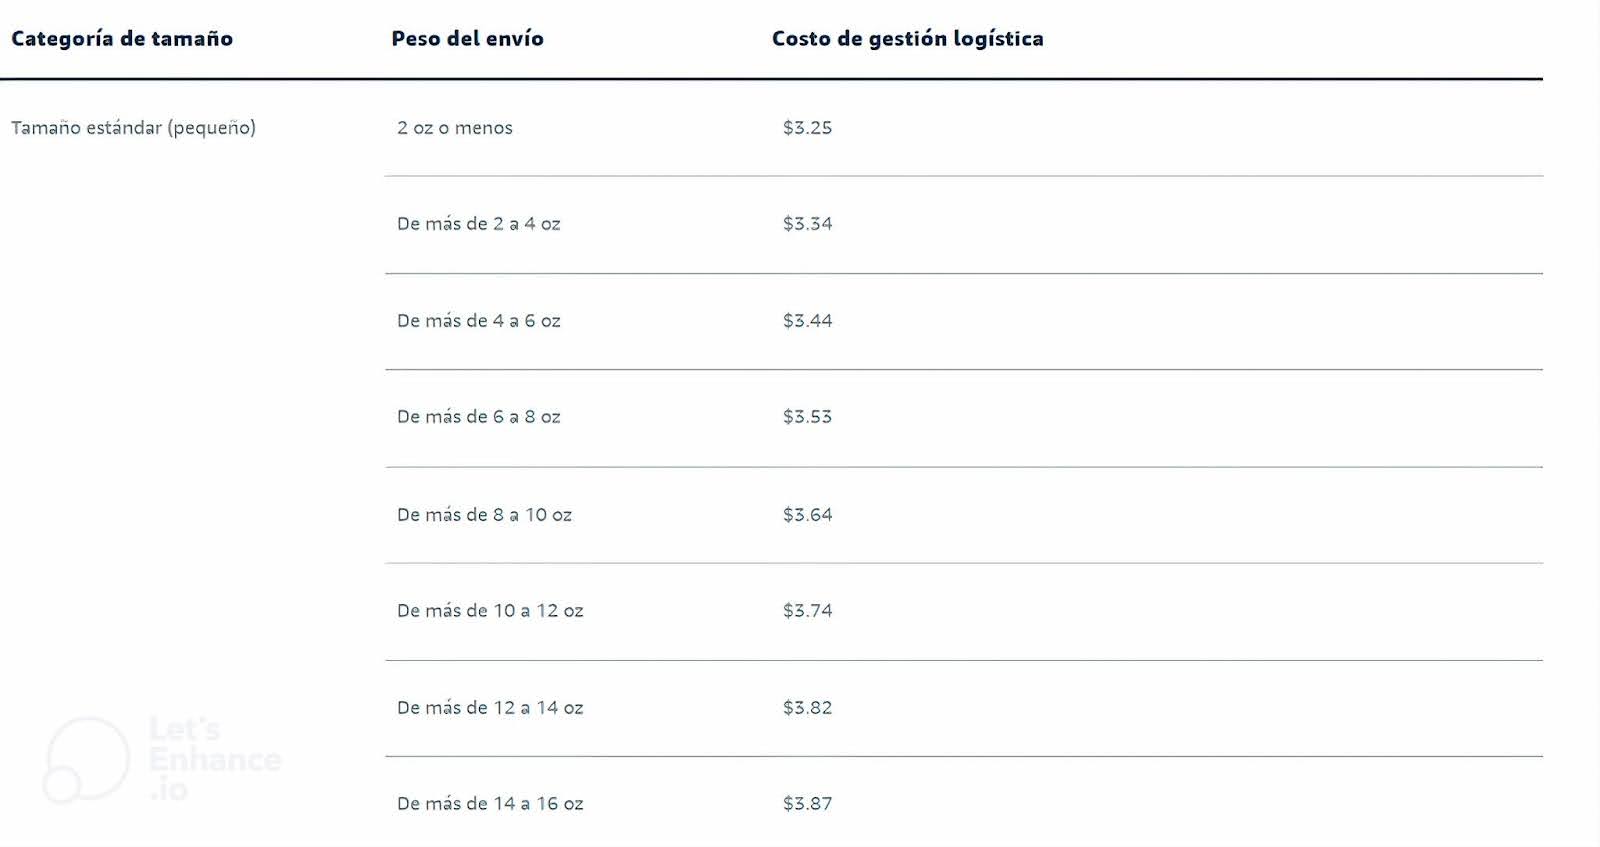1600x847 pixels.
Task: Click the 'De más de 12 a 14 oz' cell
Action: (489, 708)
